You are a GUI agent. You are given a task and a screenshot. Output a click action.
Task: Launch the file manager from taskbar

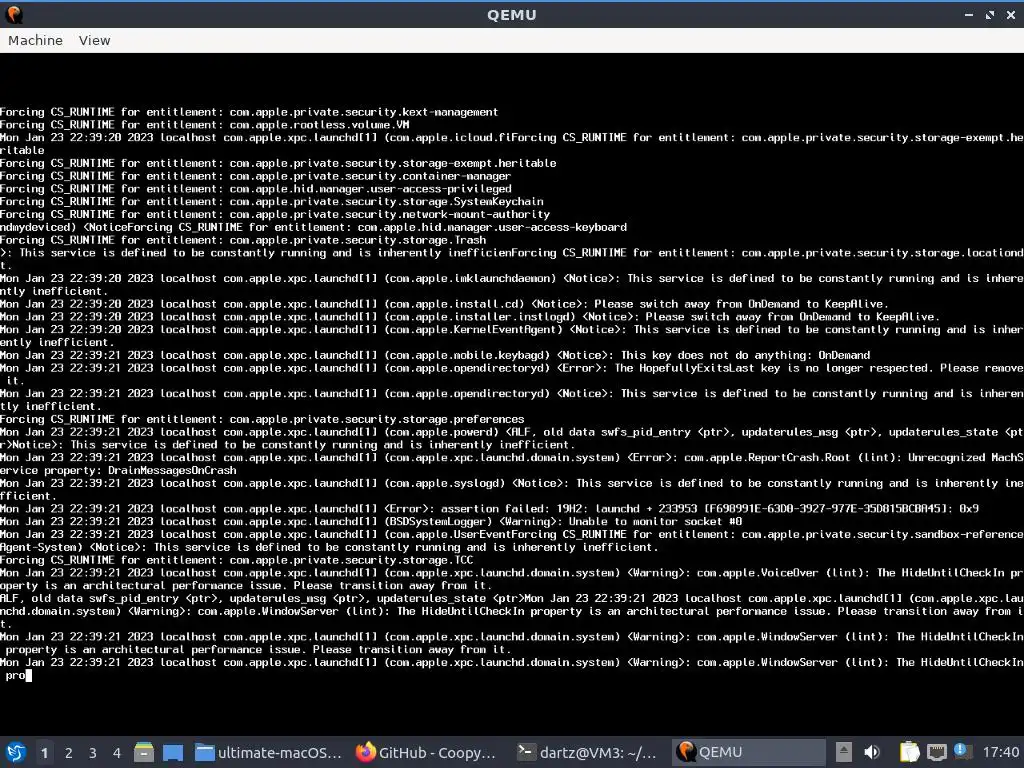[144, 752]
